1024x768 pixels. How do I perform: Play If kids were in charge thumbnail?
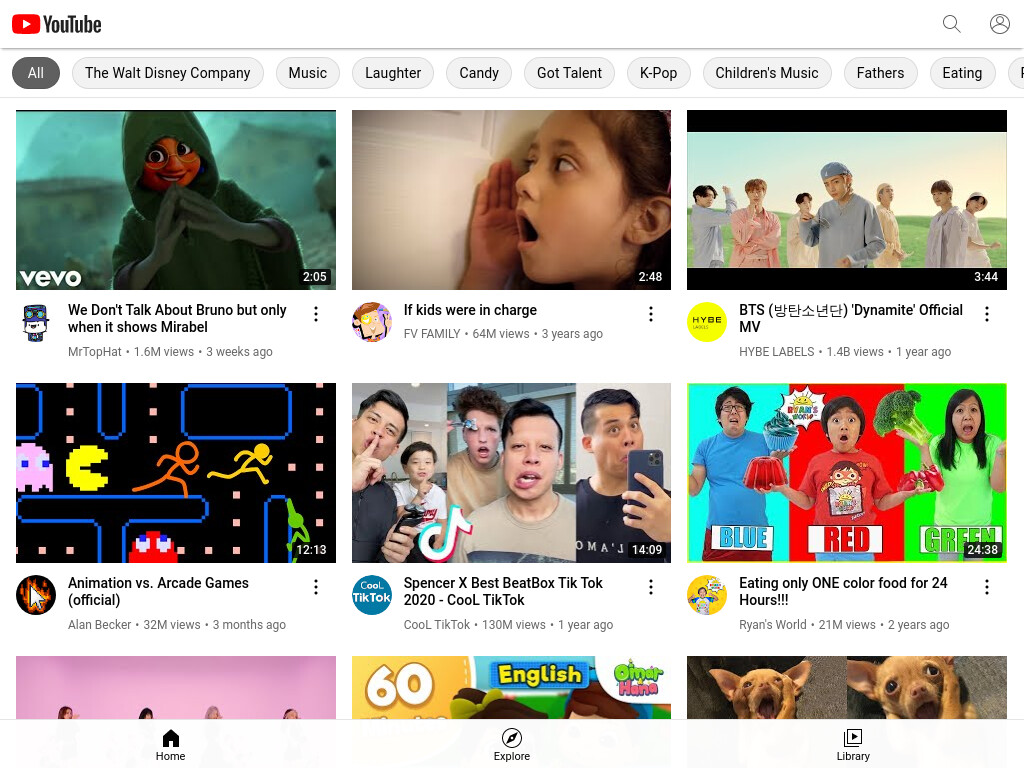pos(511,200)
